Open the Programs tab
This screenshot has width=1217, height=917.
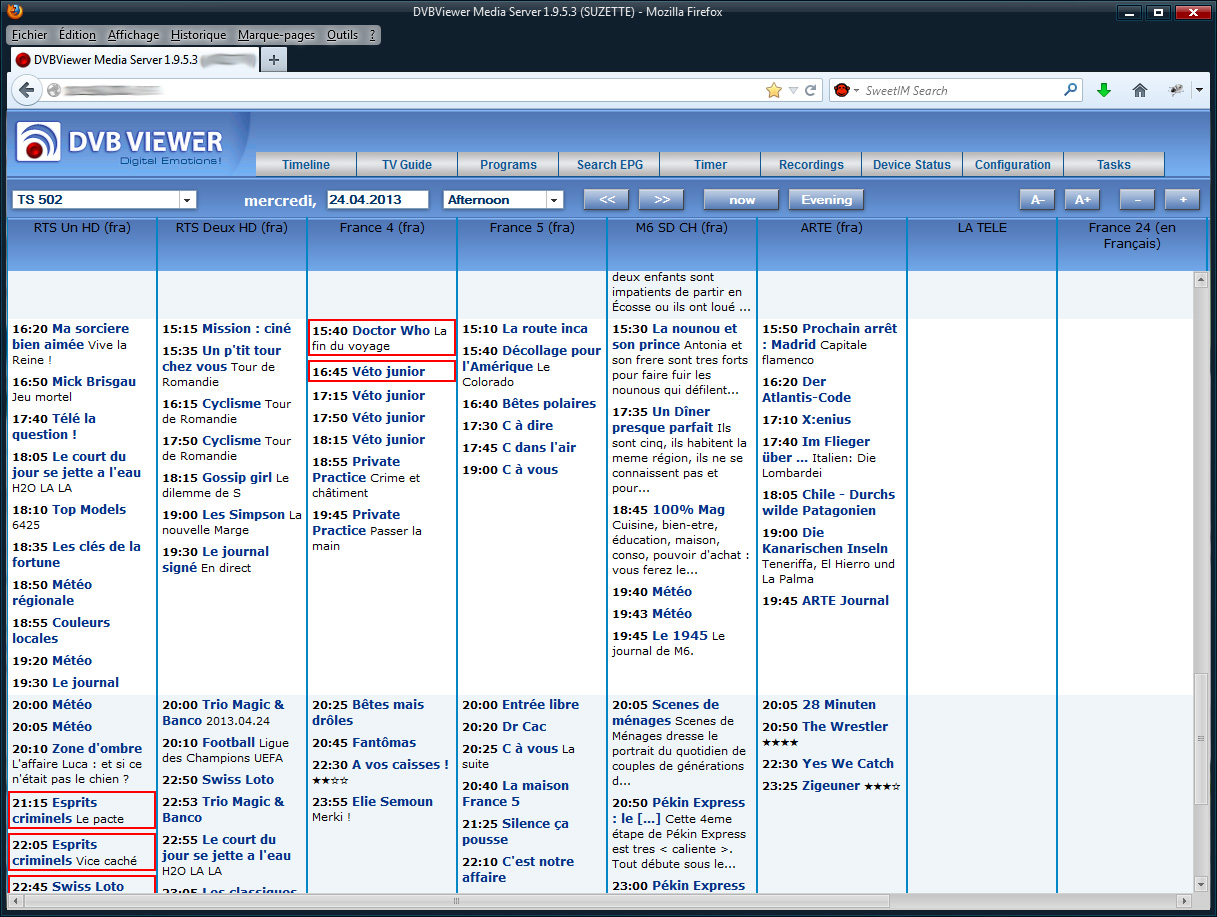(x=508, y=164)
